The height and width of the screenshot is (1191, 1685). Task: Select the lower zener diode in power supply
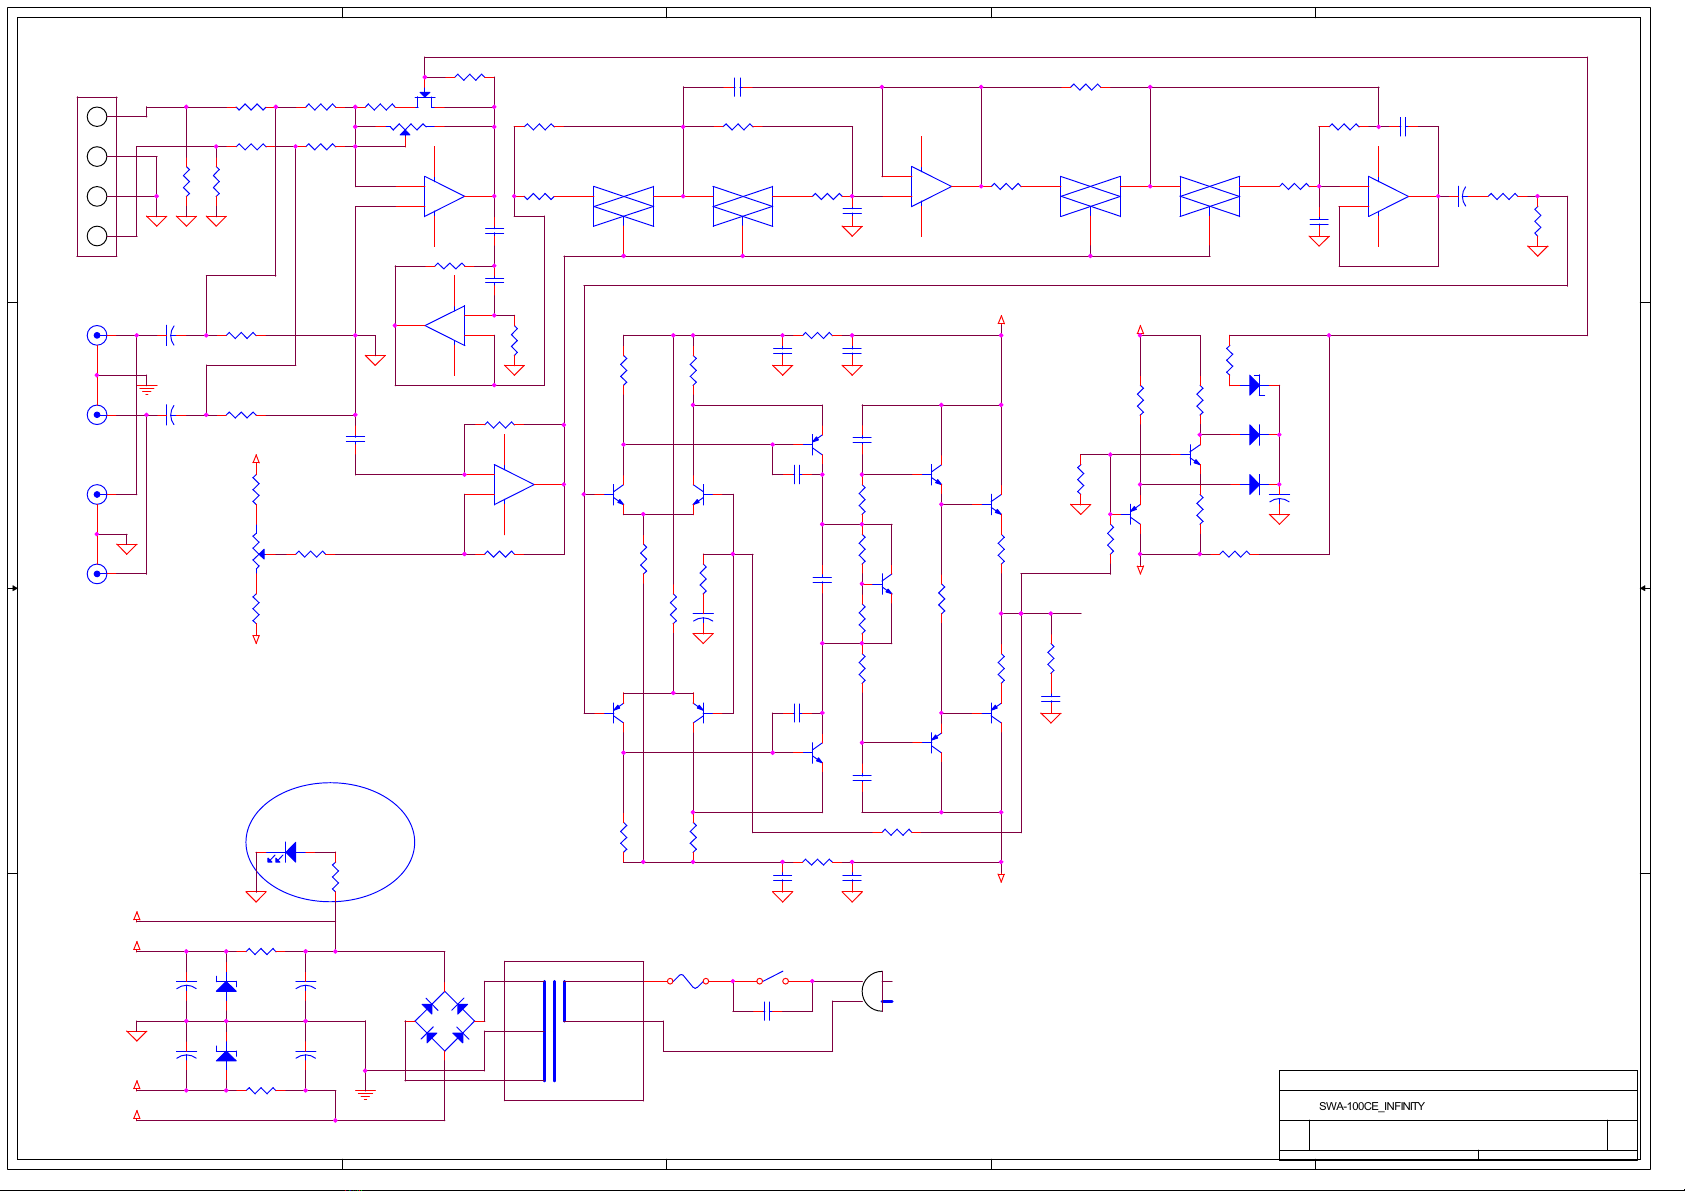pyautogui.click(x=226, y=1055)
